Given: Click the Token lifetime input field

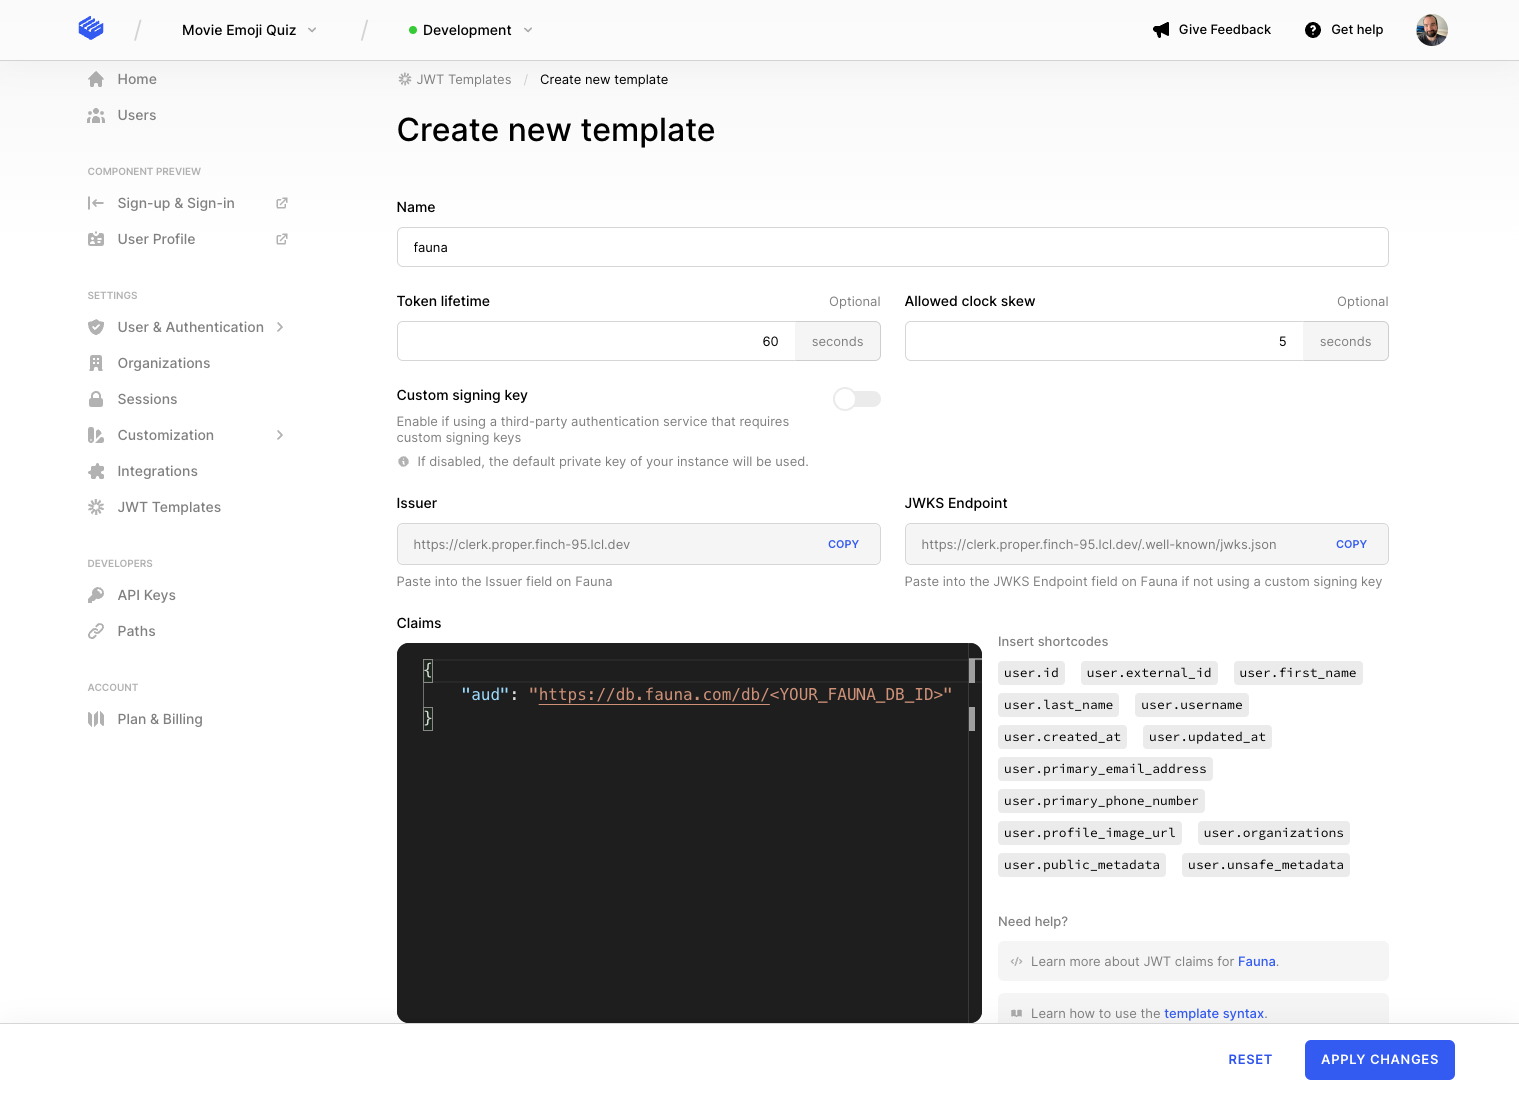Looking at the screenshot, I should pyautogui.click(x=596, y=341).
